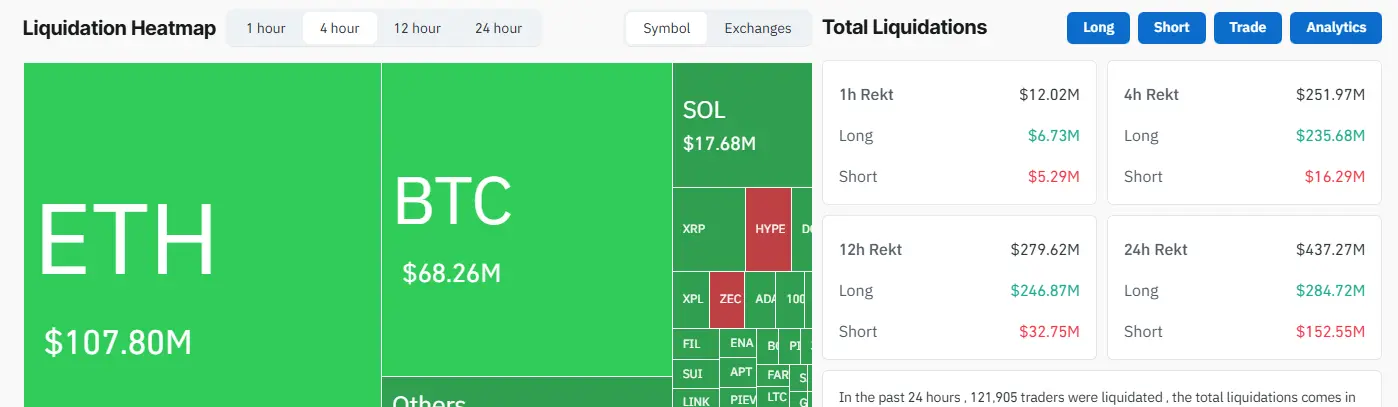Screen dimensions: 1398x407
Task: Open the Others heatmap block
Action: pos(525,393)
